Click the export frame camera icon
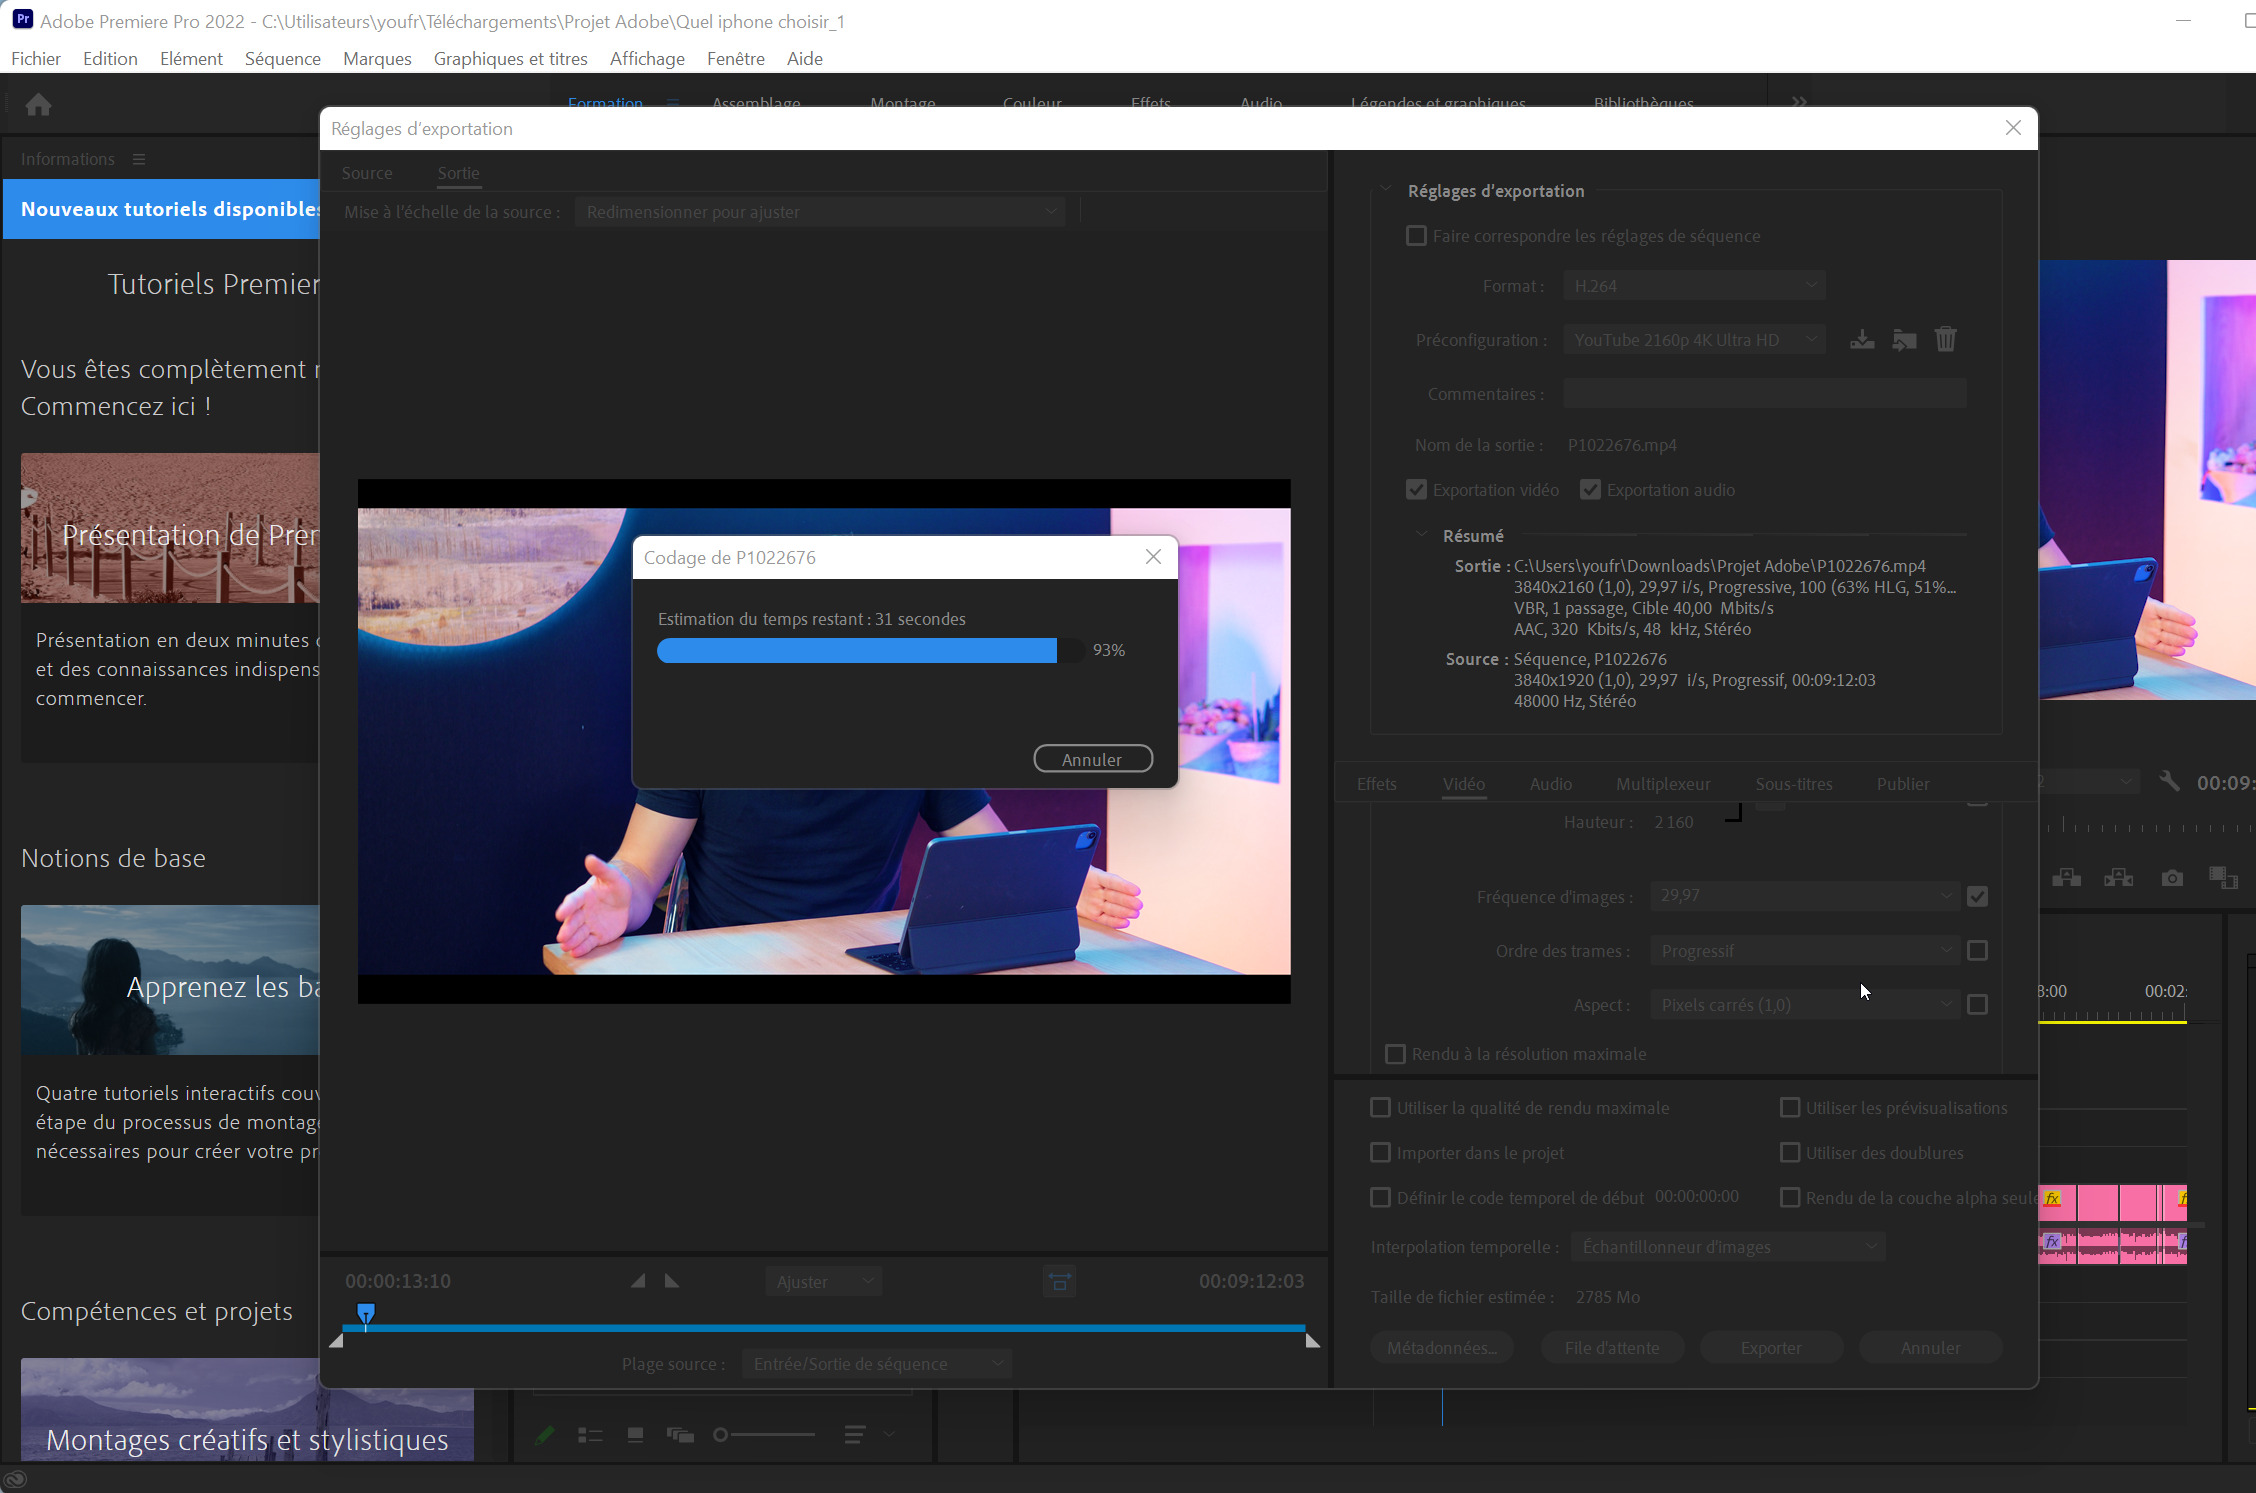The image size is (2256, 1493). click(x=2171, y=878)
